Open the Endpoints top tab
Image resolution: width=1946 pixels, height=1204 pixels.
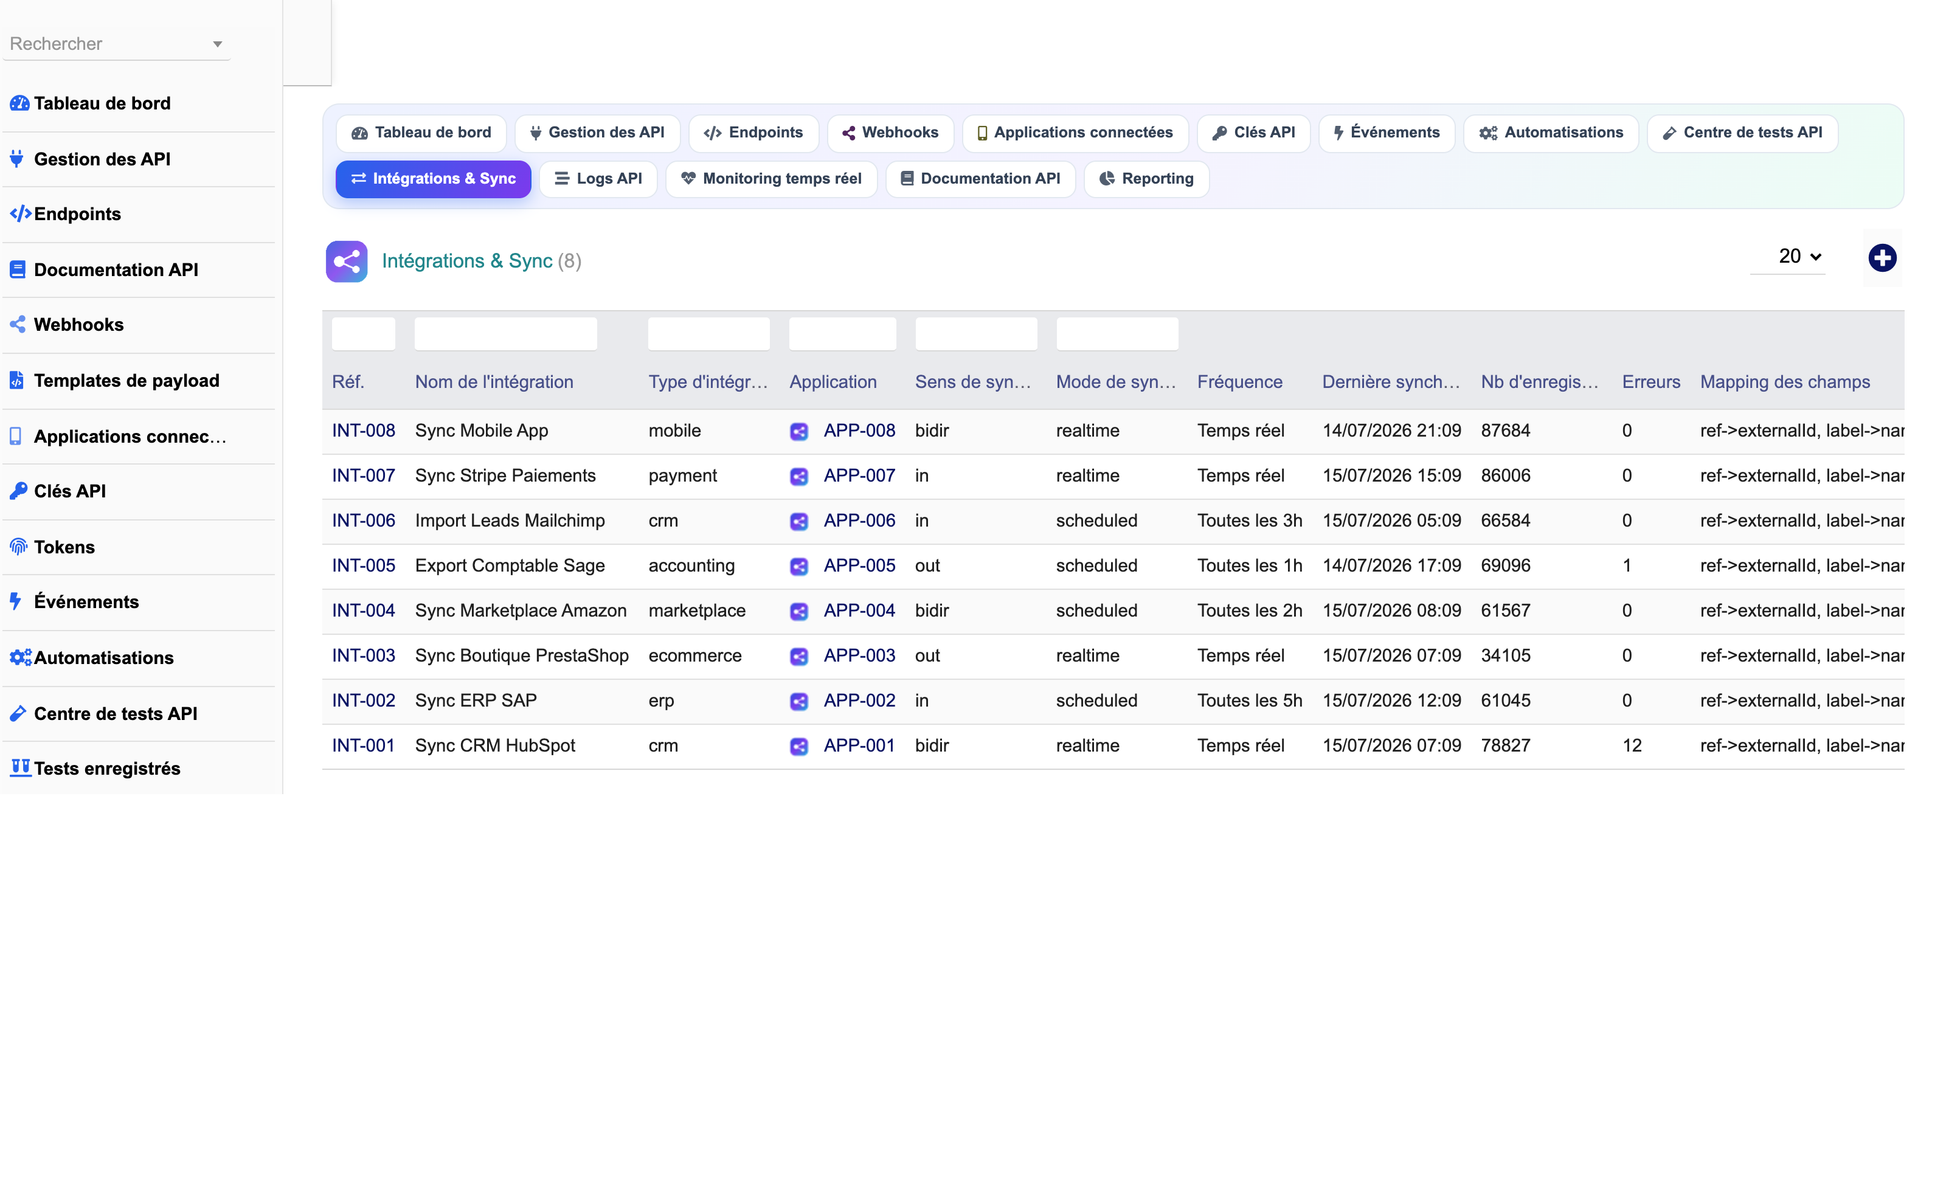pyautogui.click(x=753, y=133)
